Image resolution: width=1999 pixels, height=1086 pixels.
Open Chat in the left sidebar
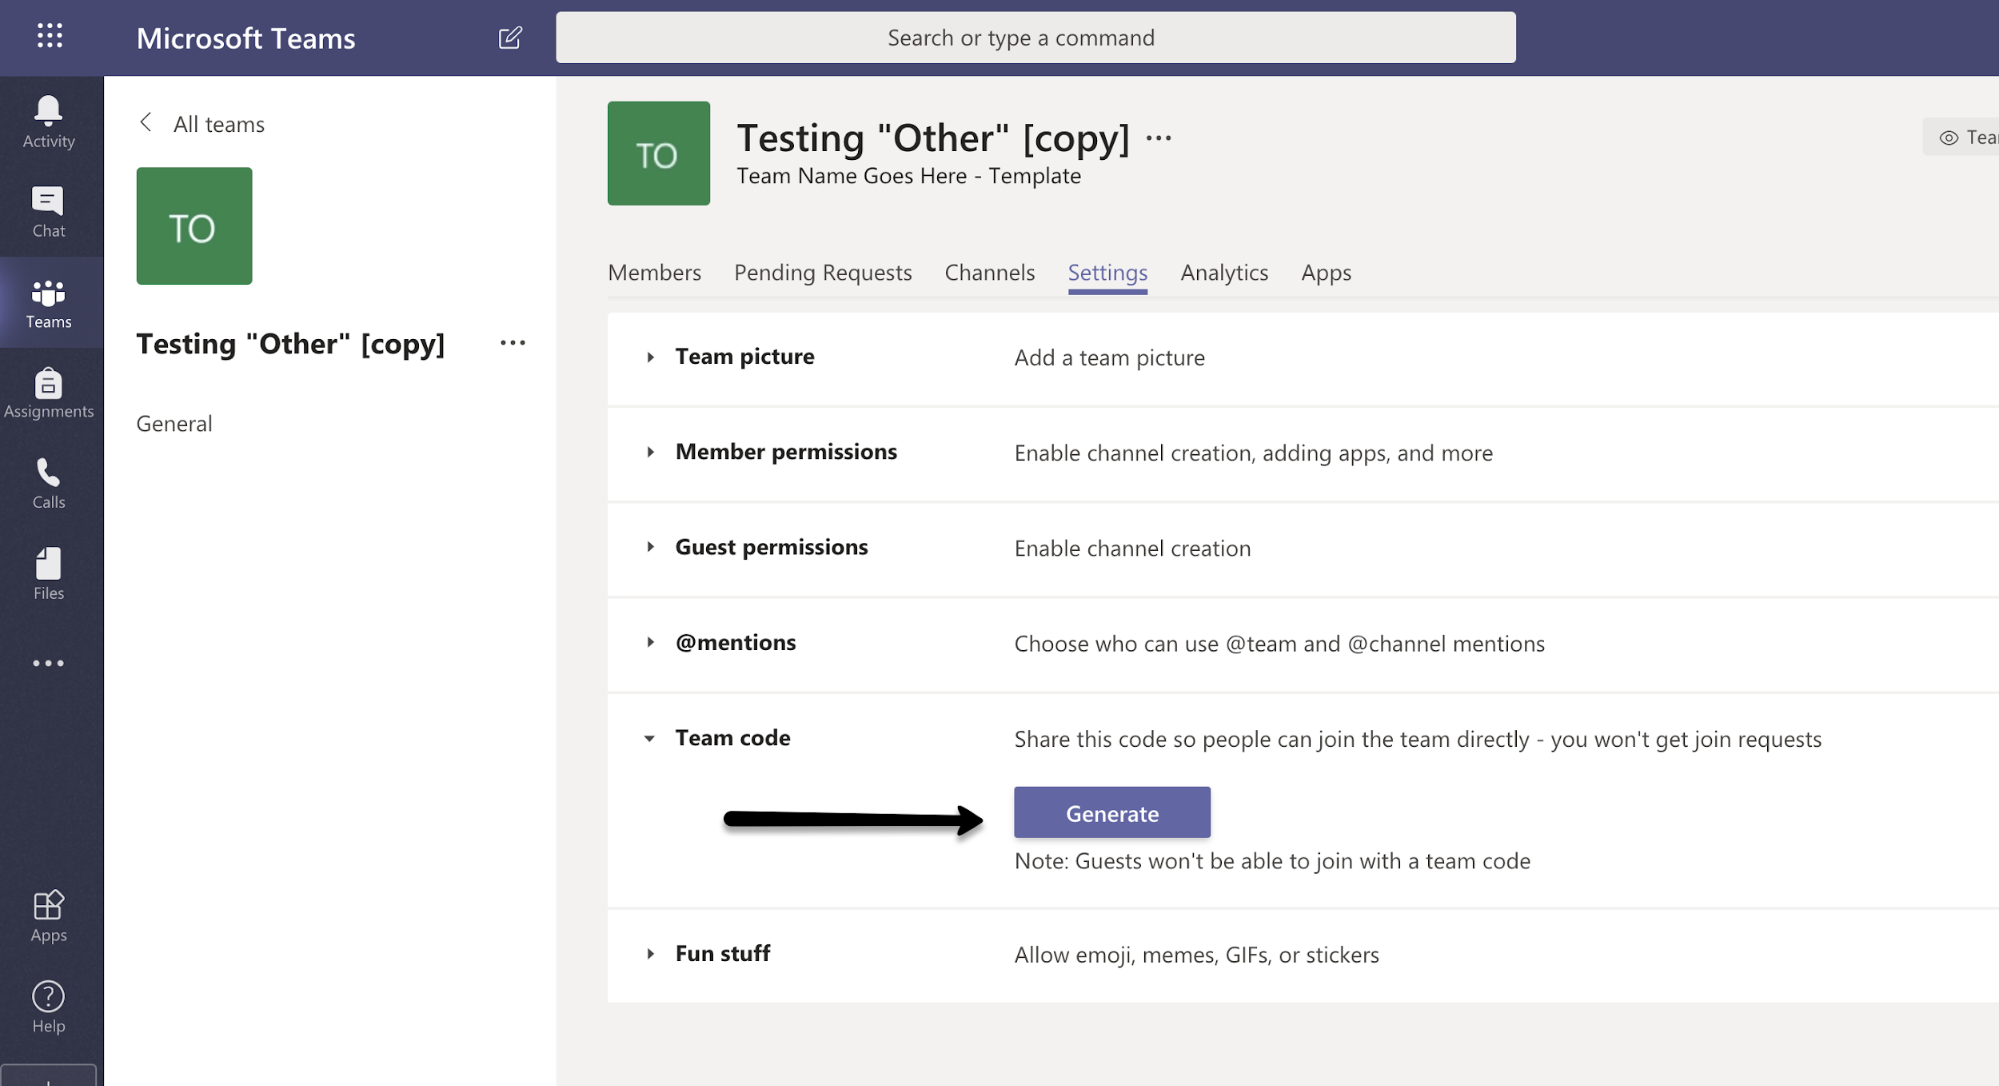(x=48, y=212)
